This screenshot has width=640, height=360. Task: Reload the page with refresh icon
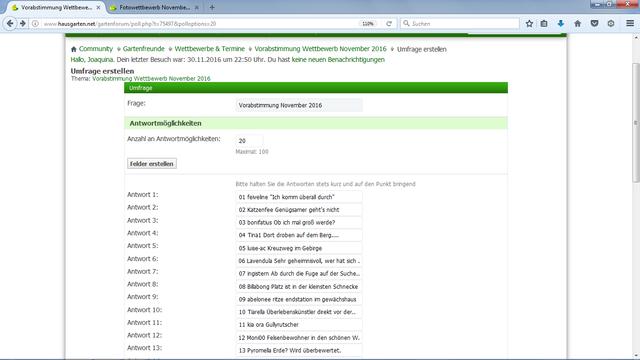[x=389, y=24]
